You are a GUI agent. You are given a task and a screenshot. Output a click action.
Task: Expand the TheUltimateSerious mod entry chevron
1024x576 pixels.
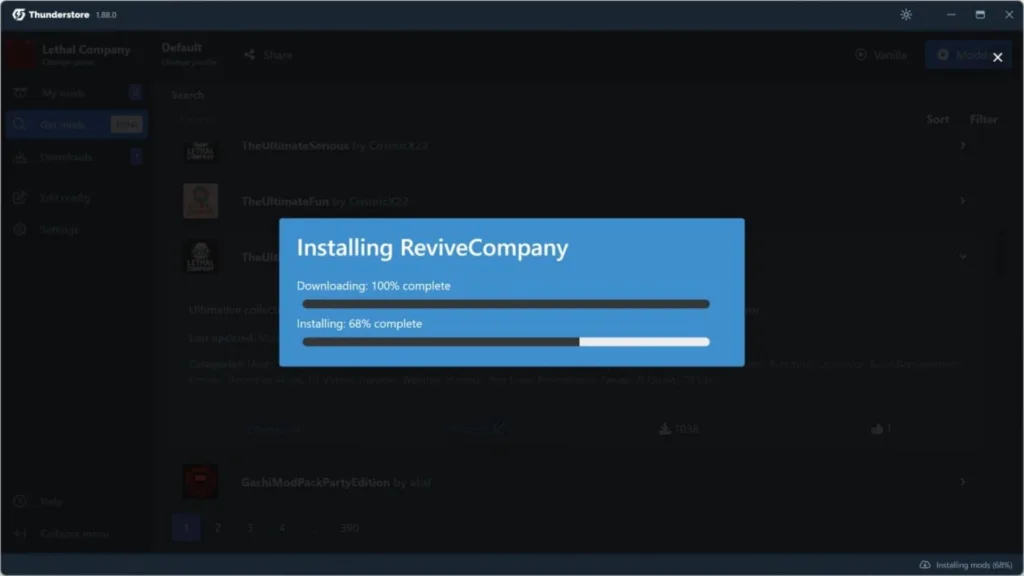(x=963, y=146)
